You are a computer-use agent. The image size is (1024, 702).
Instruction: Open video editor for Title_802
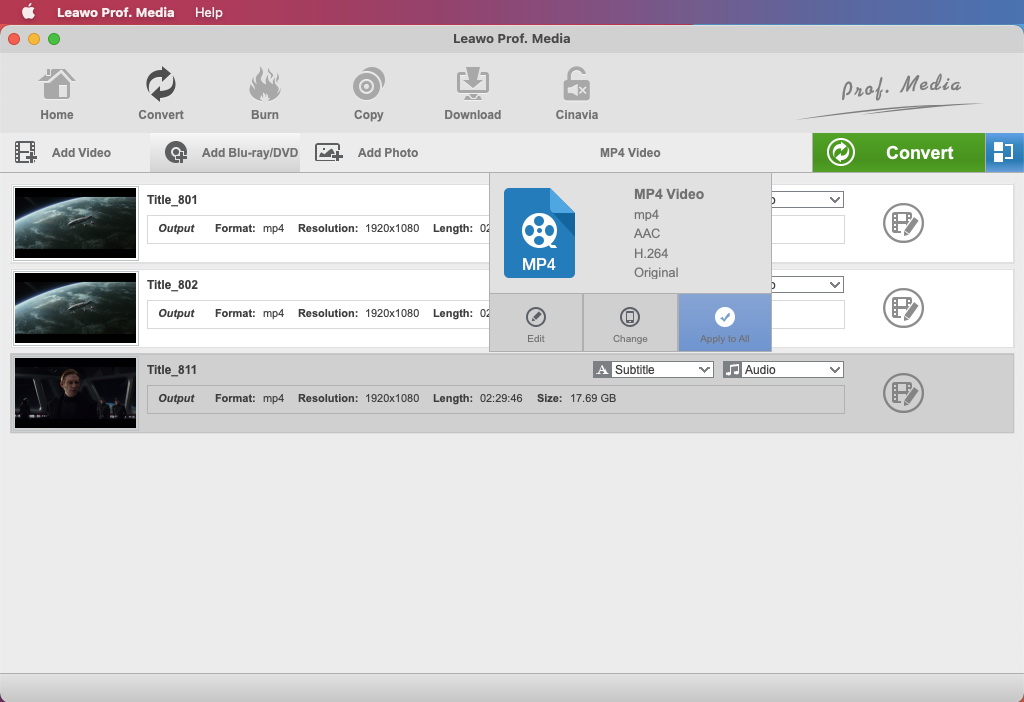pos(903,308)
